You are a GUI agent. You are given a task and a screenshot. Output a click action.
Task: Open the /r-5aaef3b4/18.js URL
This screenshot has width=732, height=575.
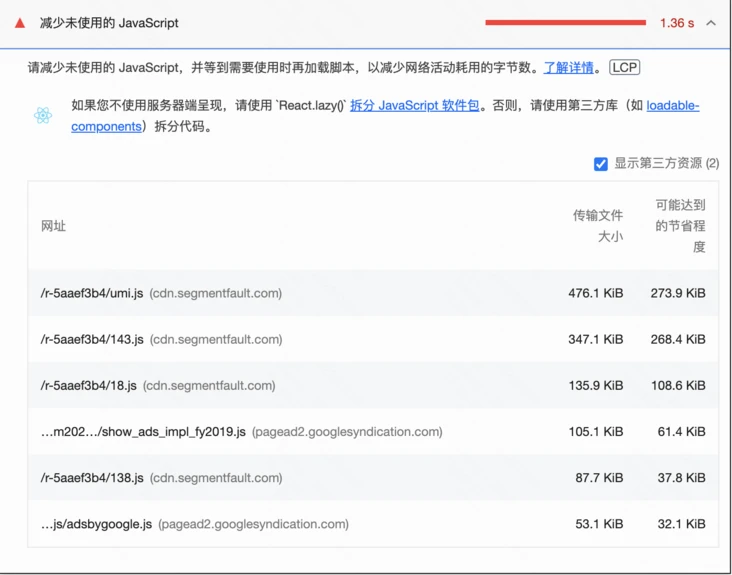pyautogui.click(x=89, y=386)
